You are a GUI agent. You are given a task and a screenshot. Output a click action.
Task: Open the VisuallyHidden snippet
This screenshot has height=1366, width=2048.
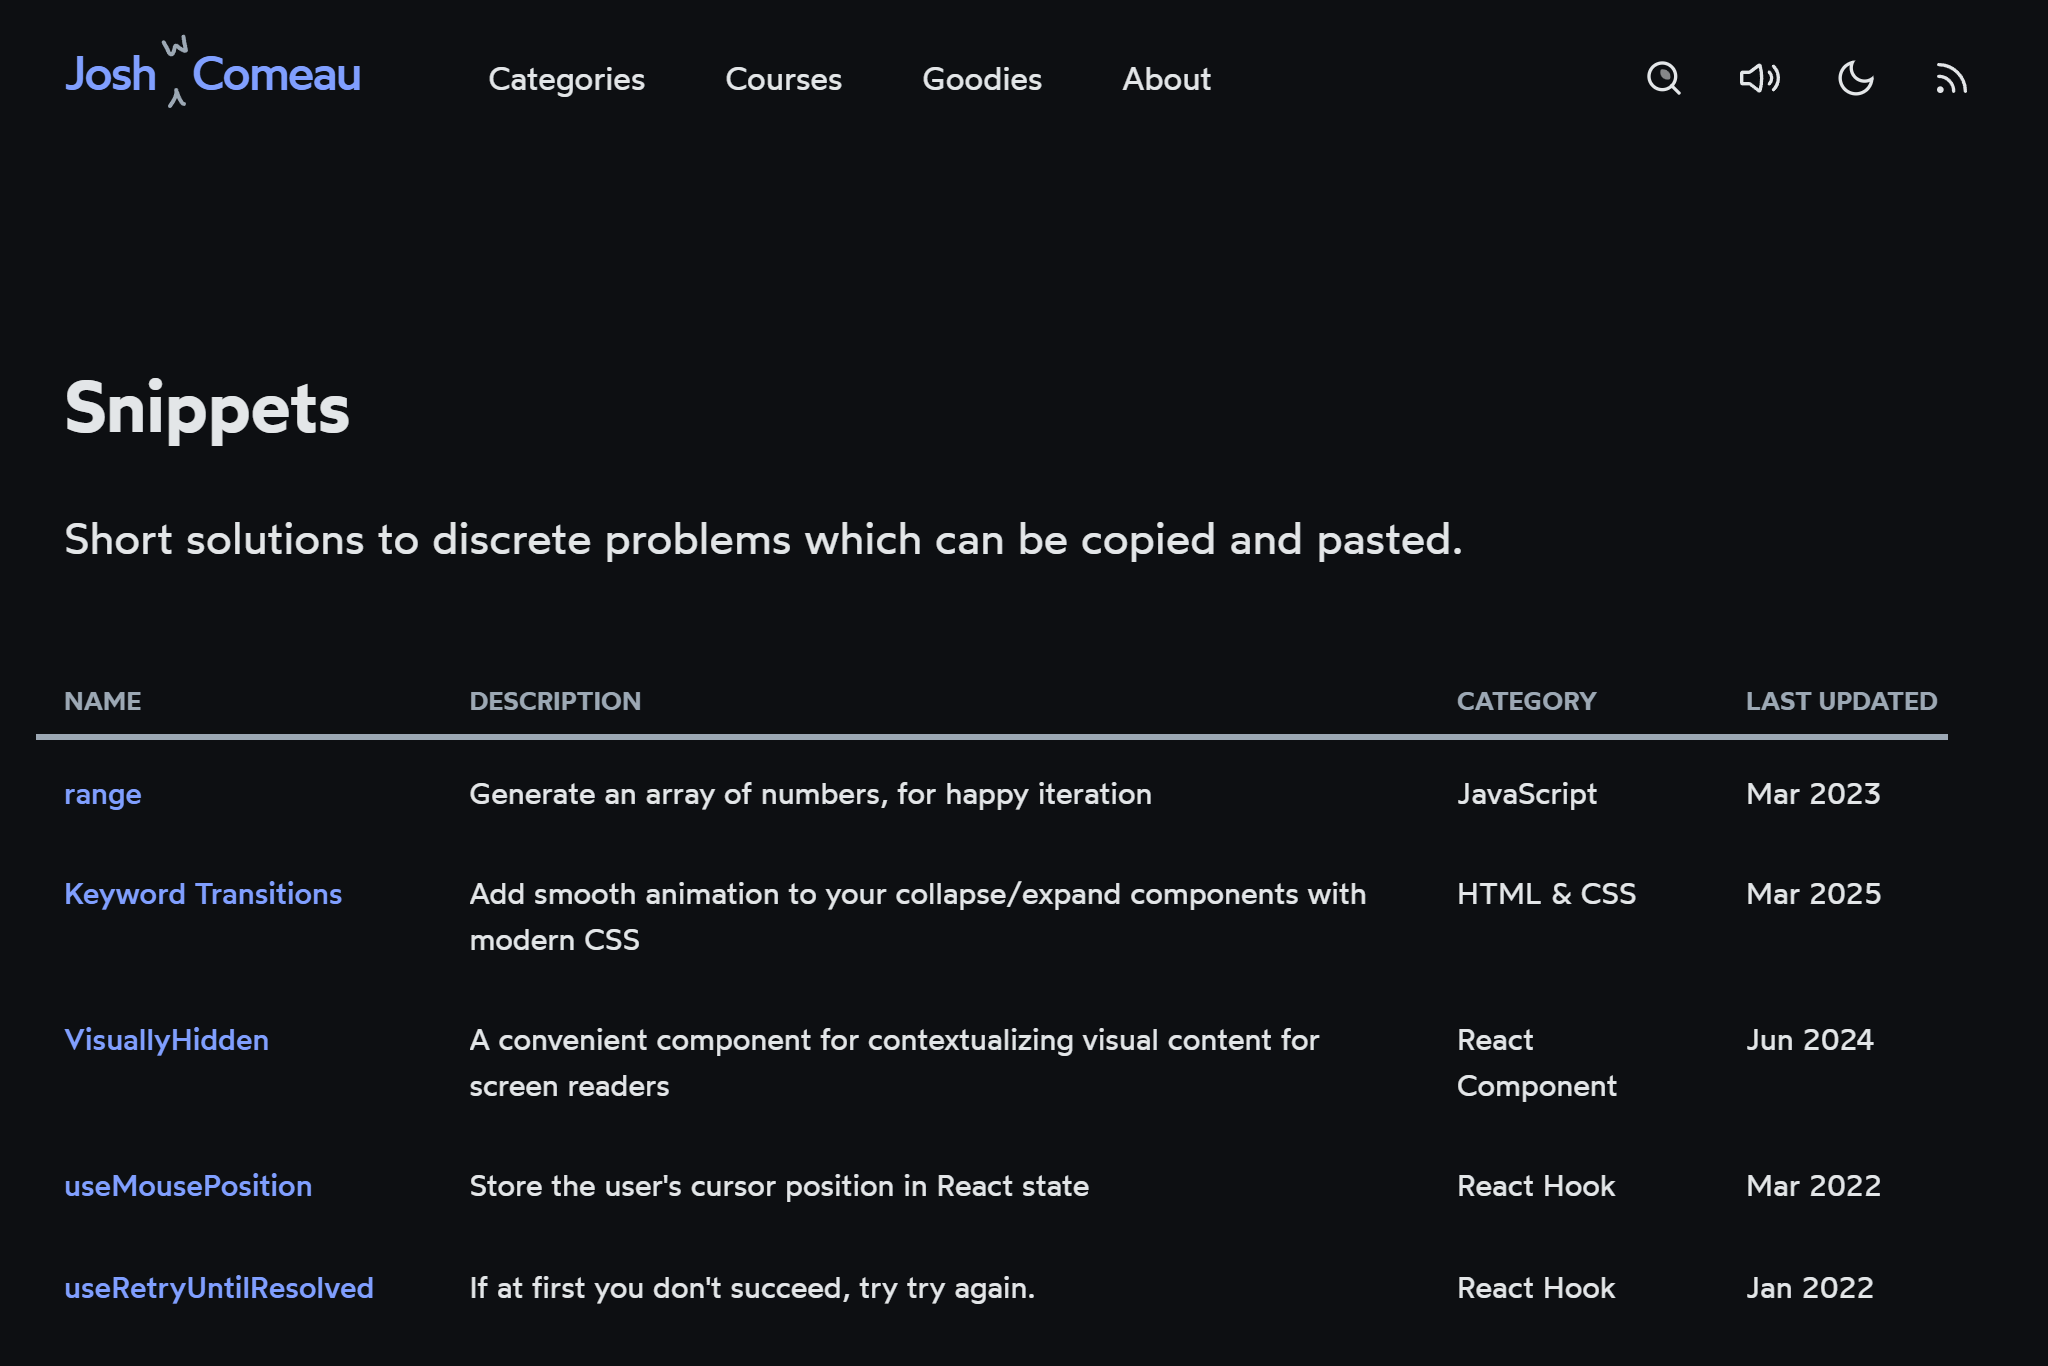(166, 1040)
